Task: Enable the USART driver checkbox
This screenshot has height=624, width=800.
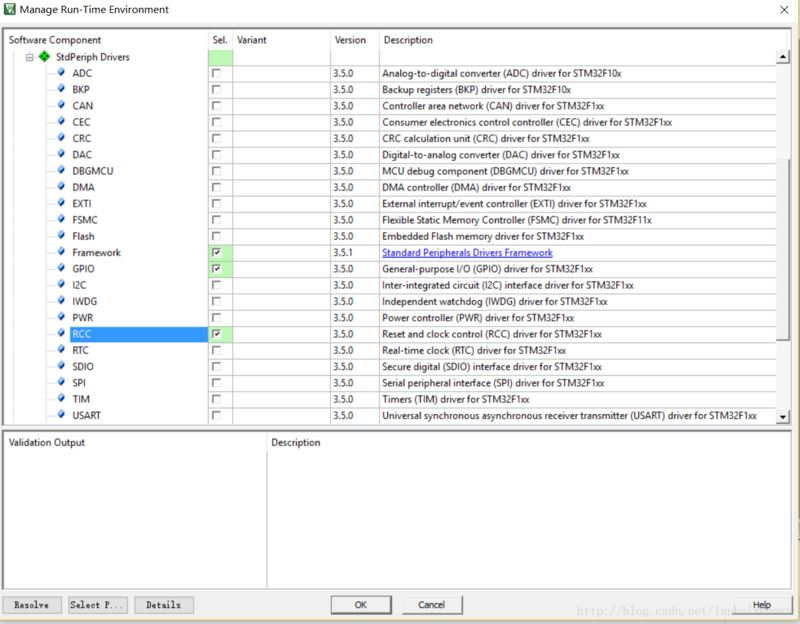Action: 217,415
